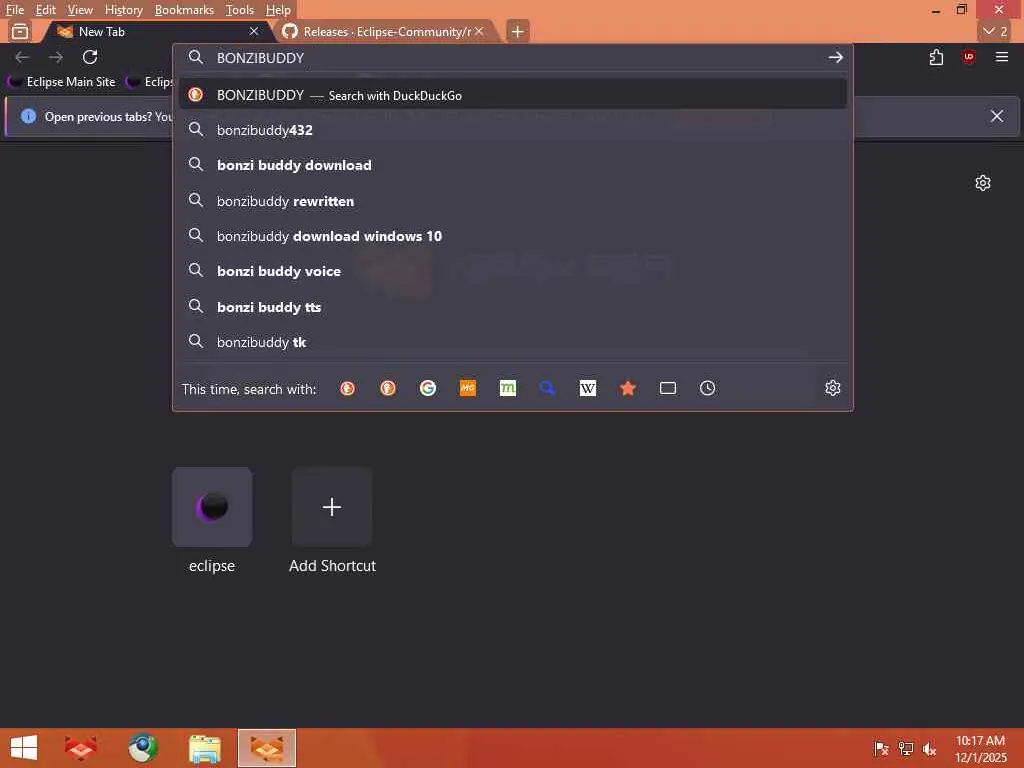This screenshot has height=768, width=1024.
Task: Go forward to next page
Action: coord(56,57)
